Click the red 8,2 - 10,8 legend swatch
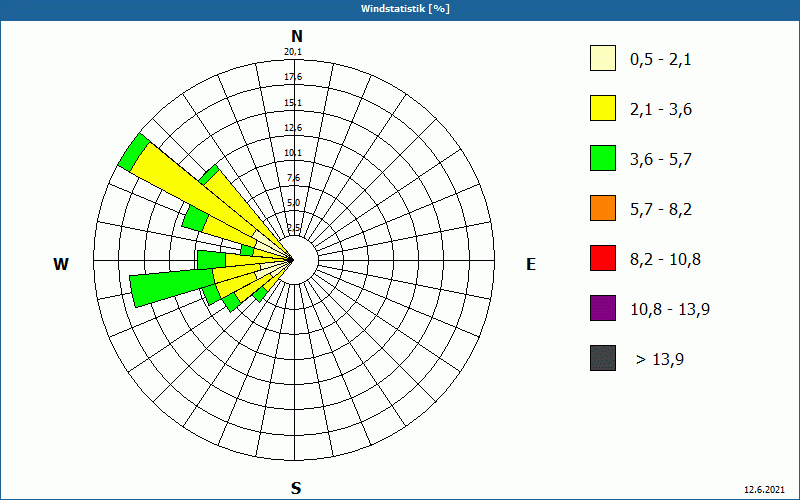 point(603,258)
